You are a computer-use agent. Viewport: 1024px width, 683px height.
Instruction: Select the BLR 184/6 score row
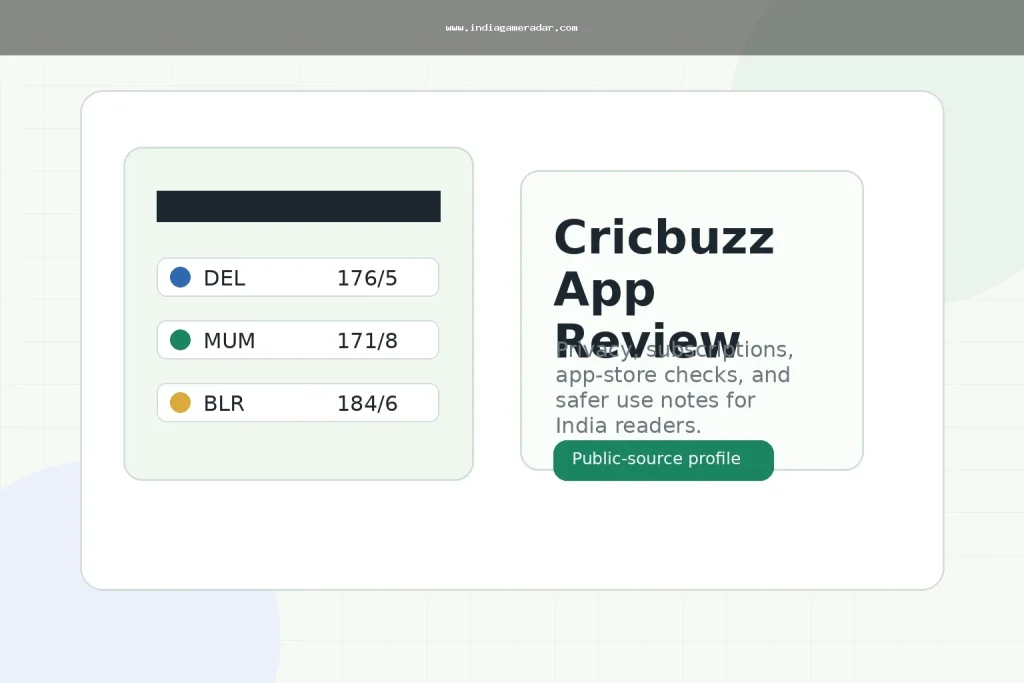(298, 403)
